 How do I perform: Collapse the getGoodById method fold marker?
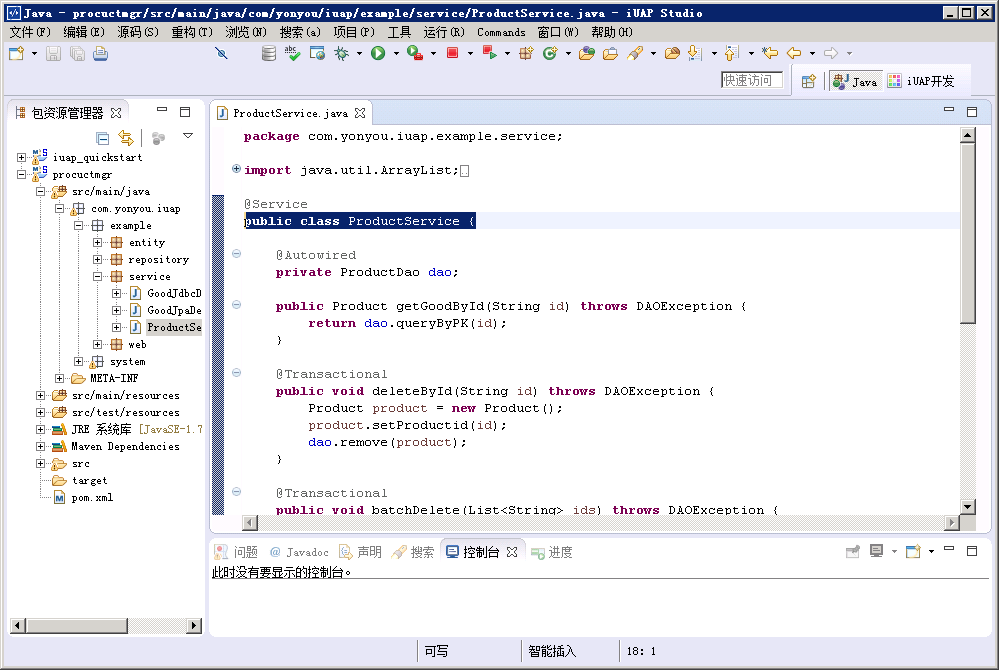tap(237, 305)
